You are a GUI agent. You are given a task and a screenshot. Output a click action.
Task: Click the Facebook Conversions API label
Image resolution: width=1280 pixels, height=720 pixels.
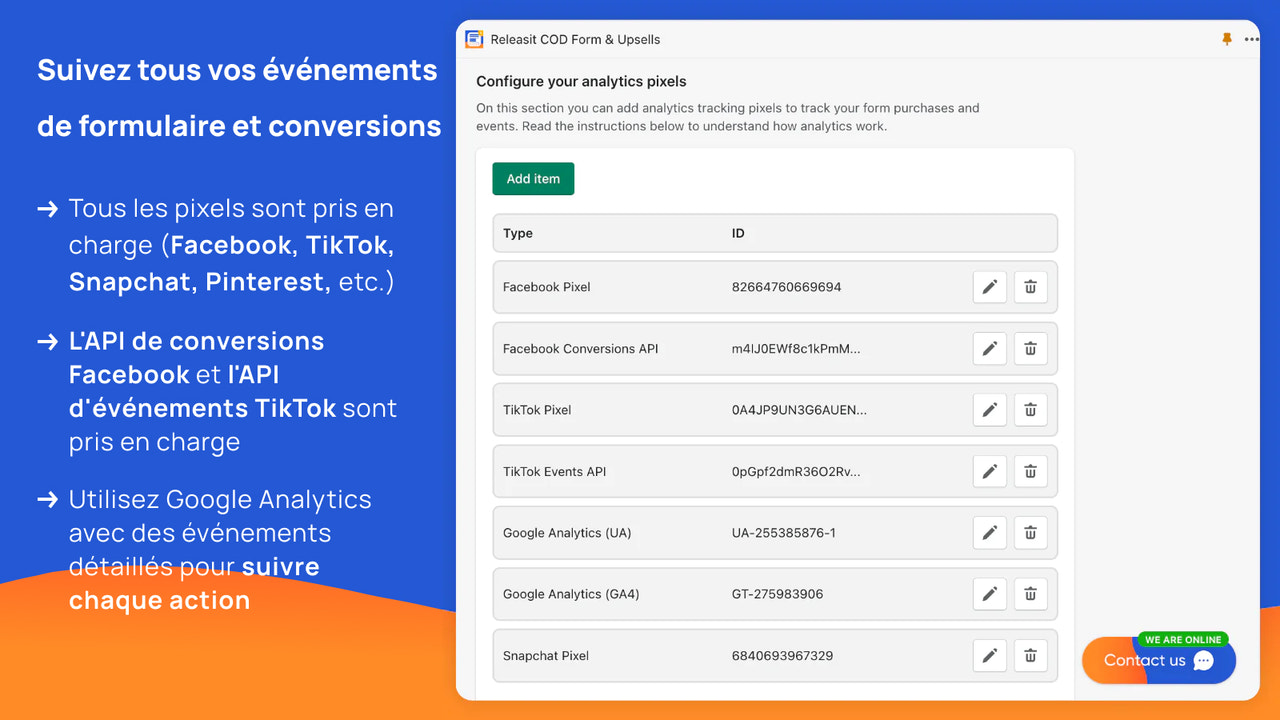(581, 349)
